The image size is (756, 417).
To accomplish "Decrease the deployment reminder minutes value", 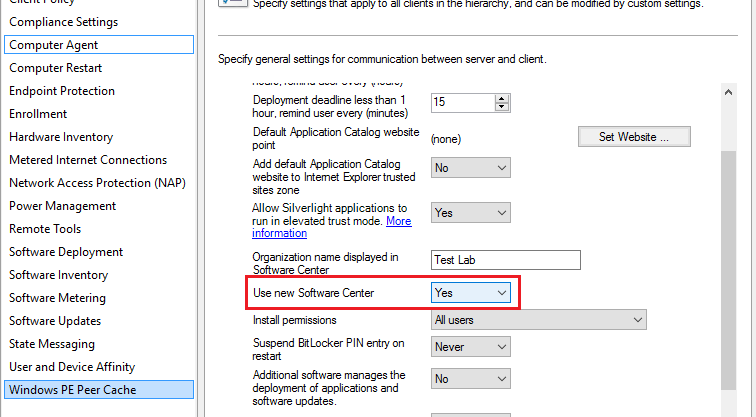I will (x=502, y=107).
